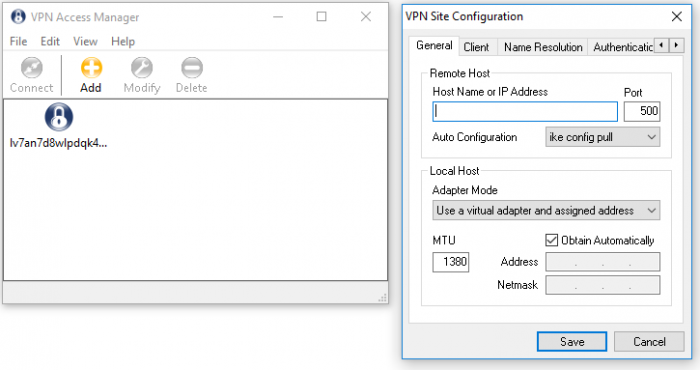The height and width of the screenshot is (370, 700).
Task: Close the VPN Site Configuration dialog
Action: tap(676, 17)
